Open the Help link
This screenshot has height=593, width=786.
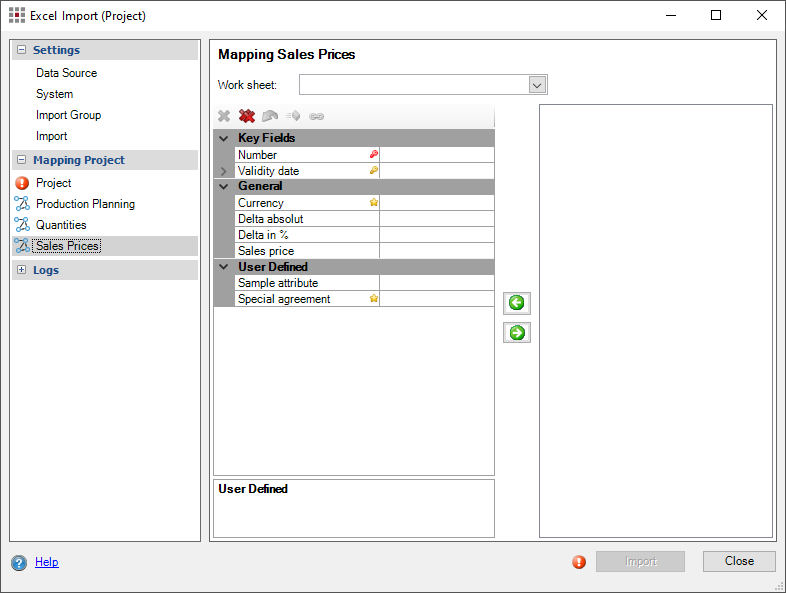47,562
